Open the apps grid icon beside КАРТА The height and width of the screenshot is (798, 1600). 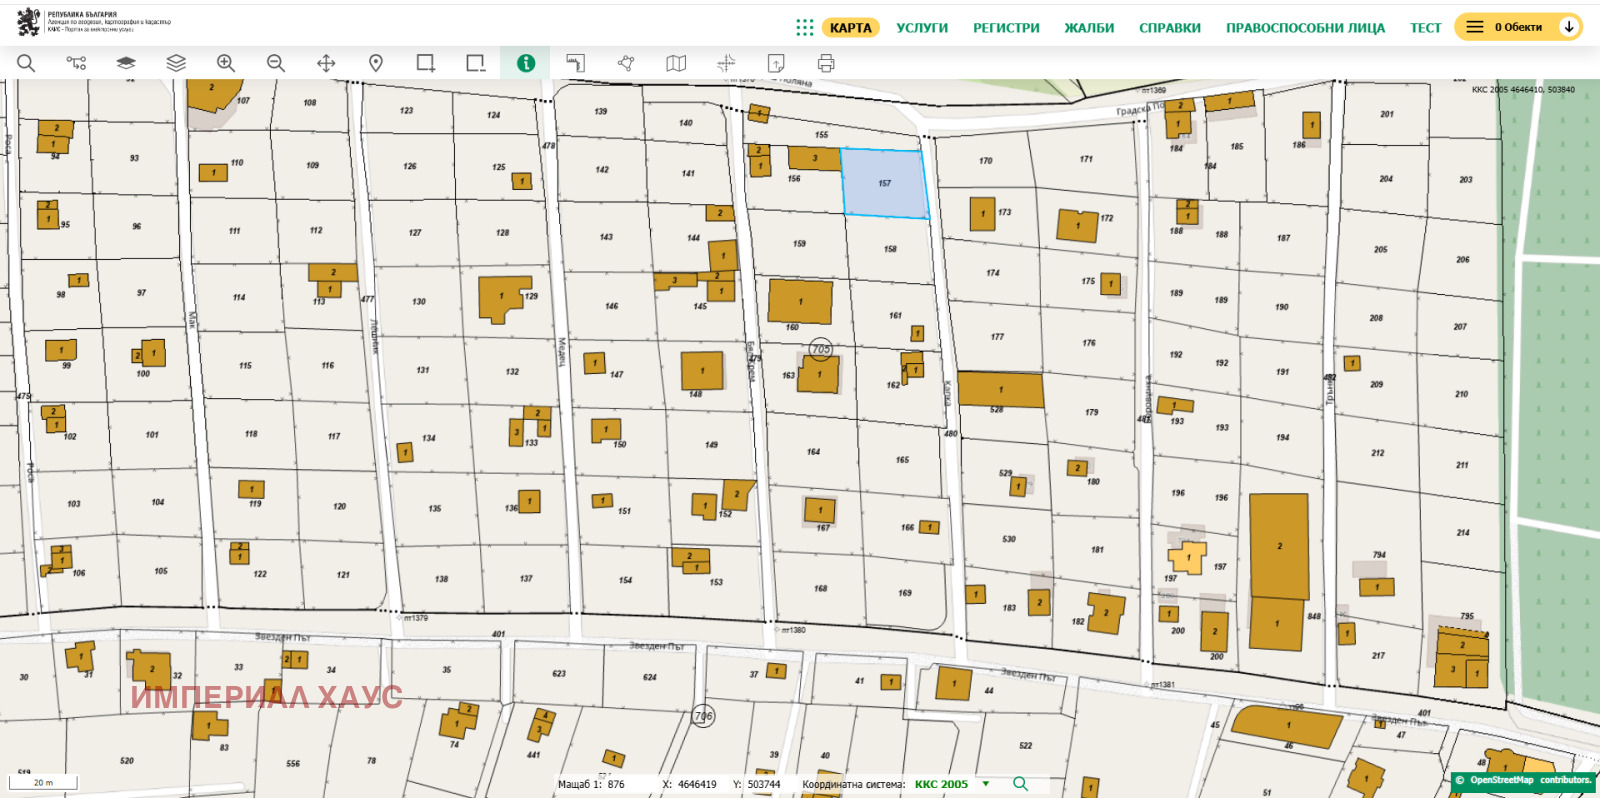(804, 27)
